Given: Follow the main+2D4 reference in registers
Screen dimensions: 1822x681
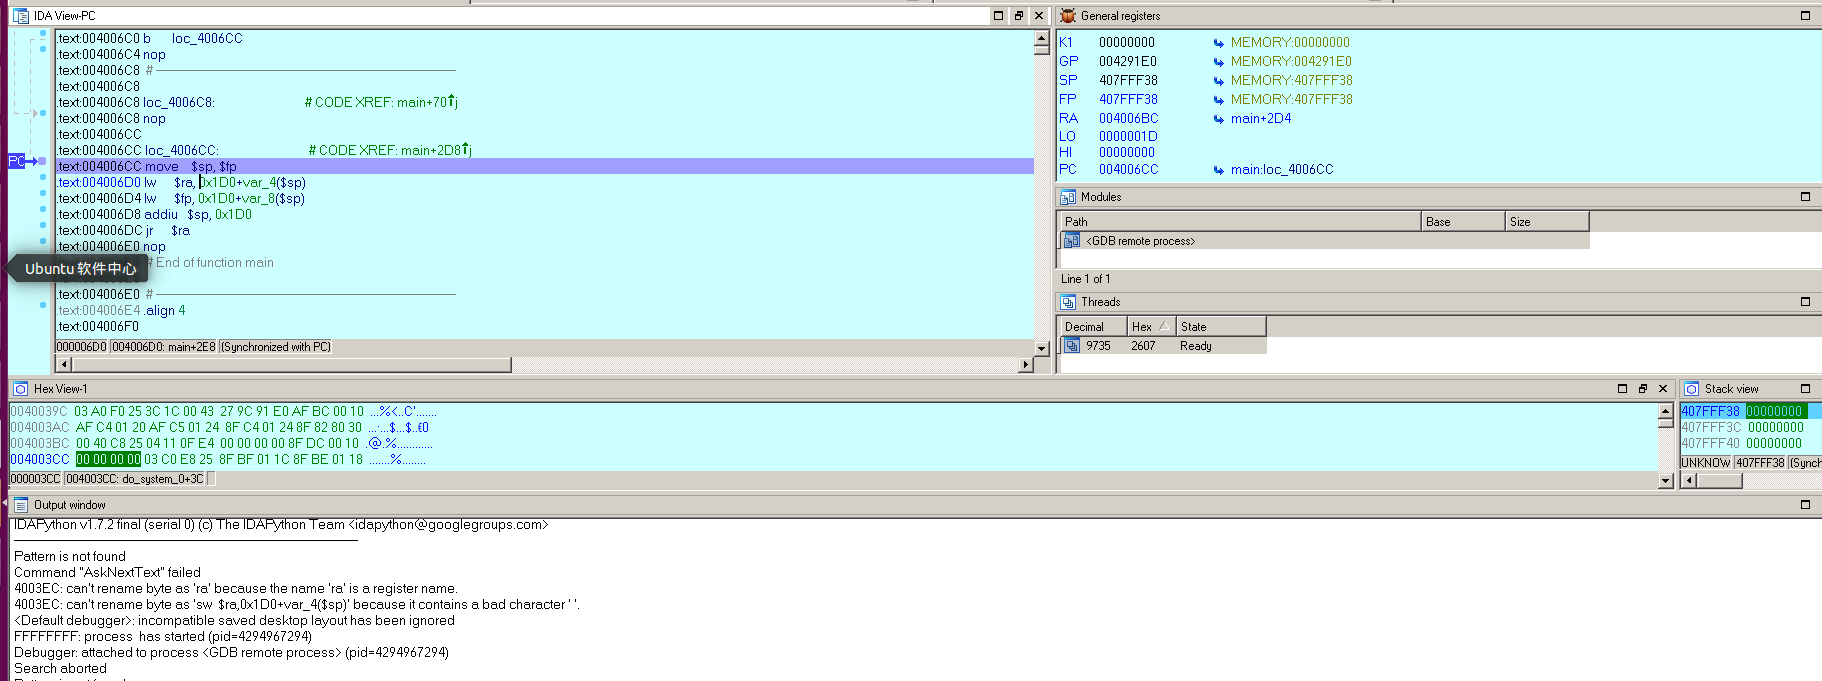Looking at the screenshot, I should click(1260, 119).
